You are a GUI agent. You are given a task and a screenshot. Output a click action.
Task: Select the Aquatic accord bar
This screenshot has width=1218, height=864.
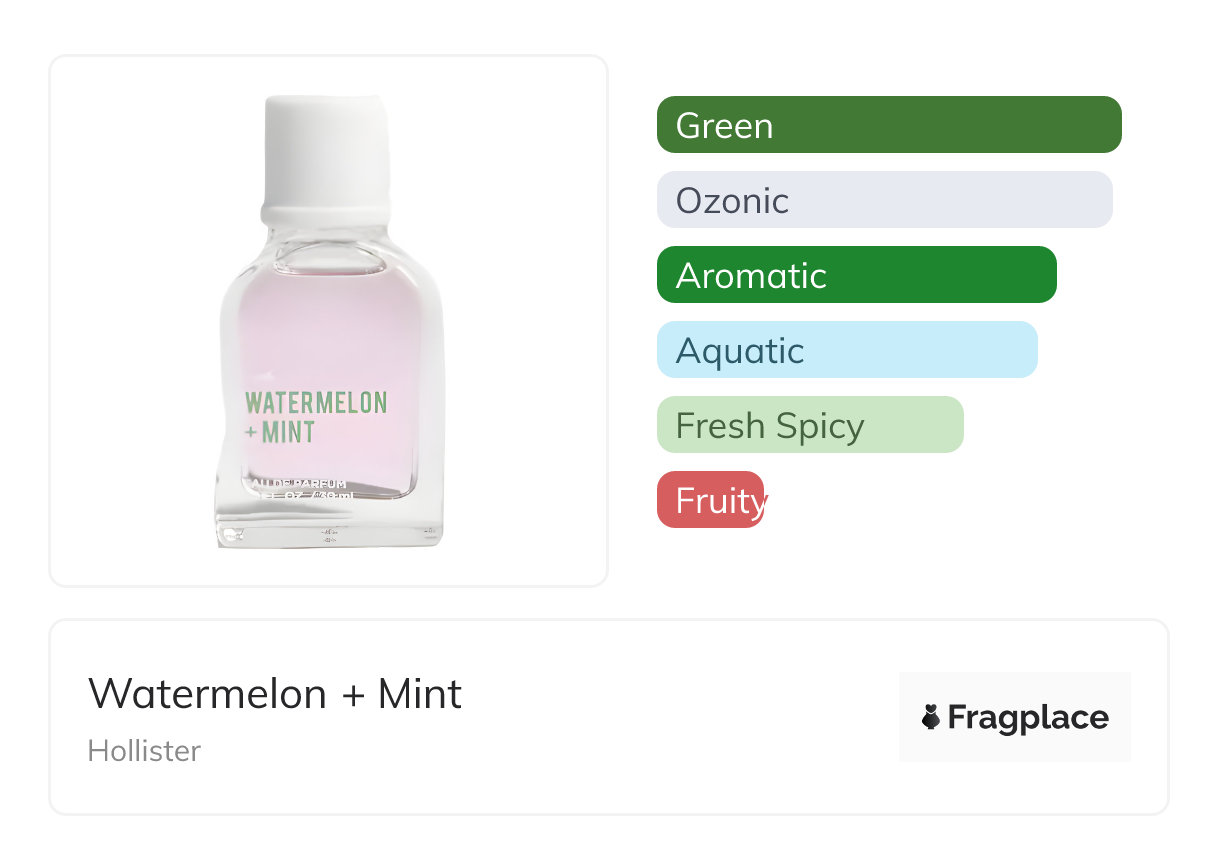click(847, 349)
